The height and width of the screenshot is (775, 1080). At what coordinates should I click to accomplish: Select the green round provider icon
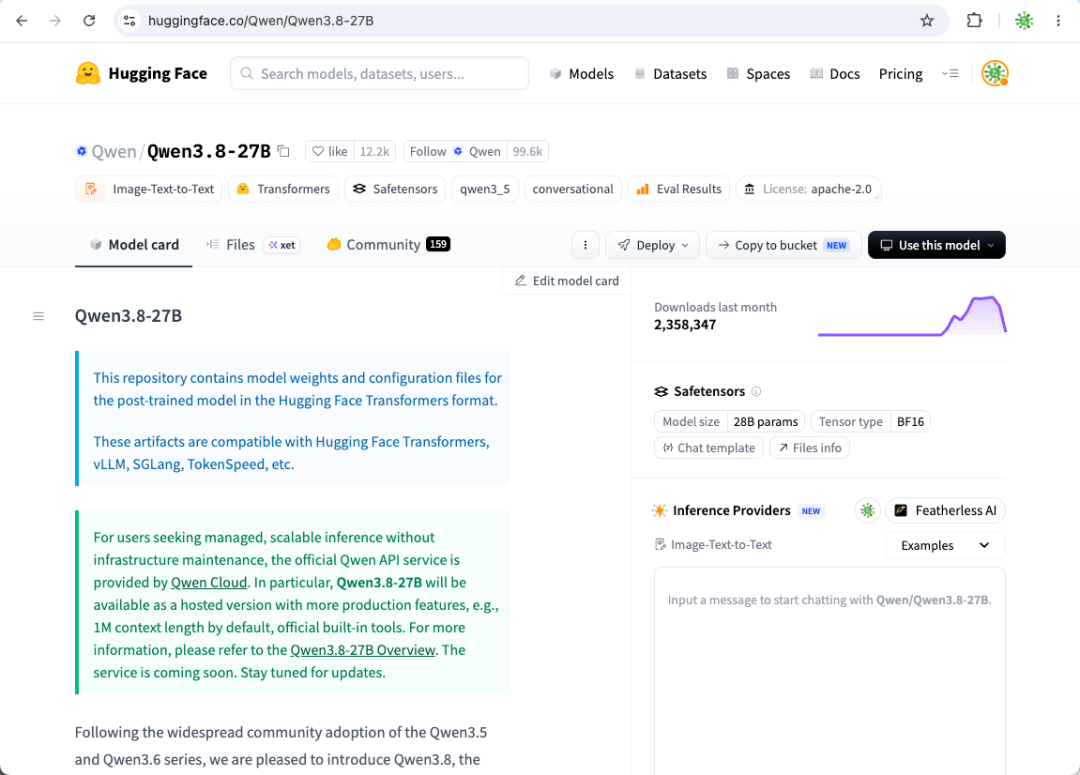click(x=867, y=510)
